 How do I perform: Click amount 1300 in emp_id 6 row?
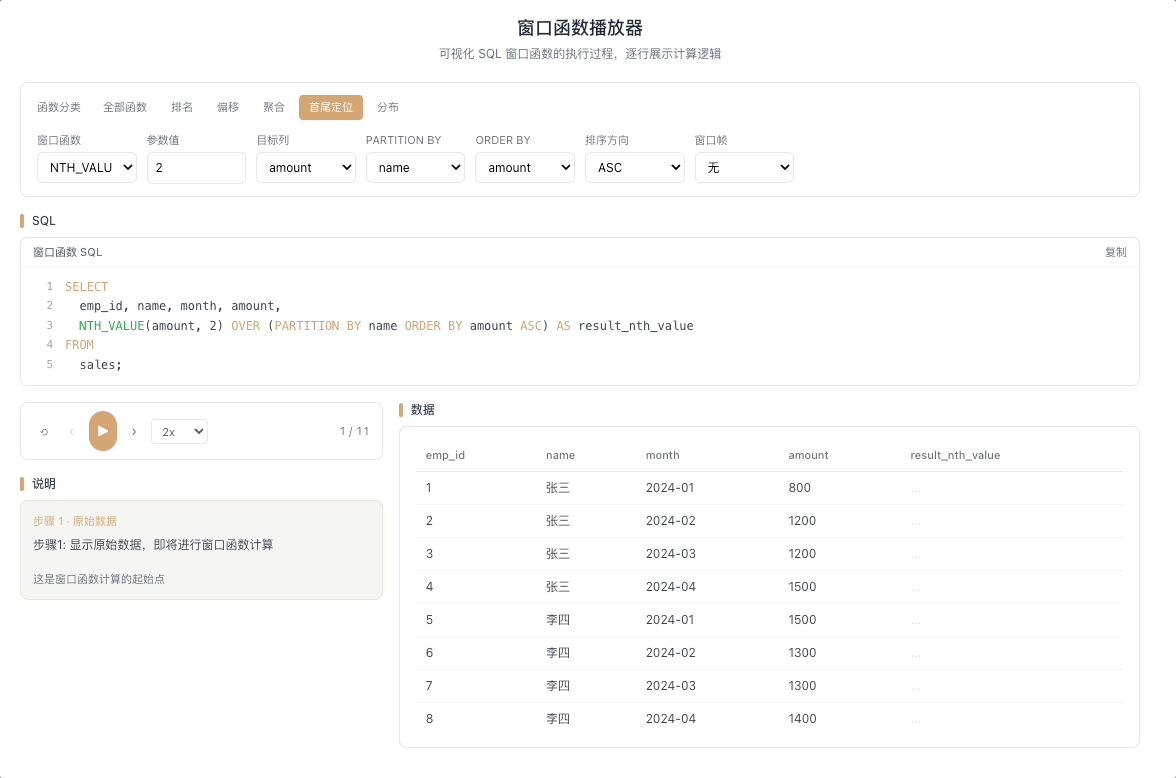[802, 653]
